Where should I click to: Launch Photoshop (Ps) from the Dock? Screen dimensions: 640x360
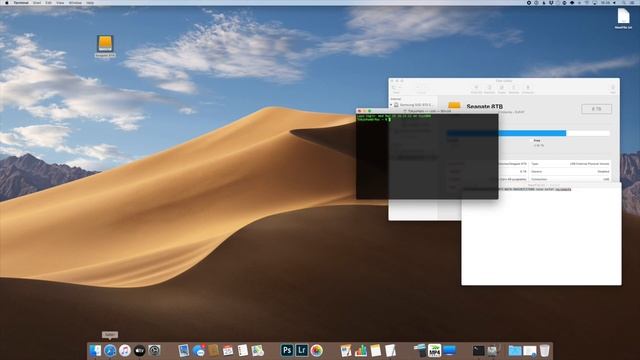tap(287, 350)
